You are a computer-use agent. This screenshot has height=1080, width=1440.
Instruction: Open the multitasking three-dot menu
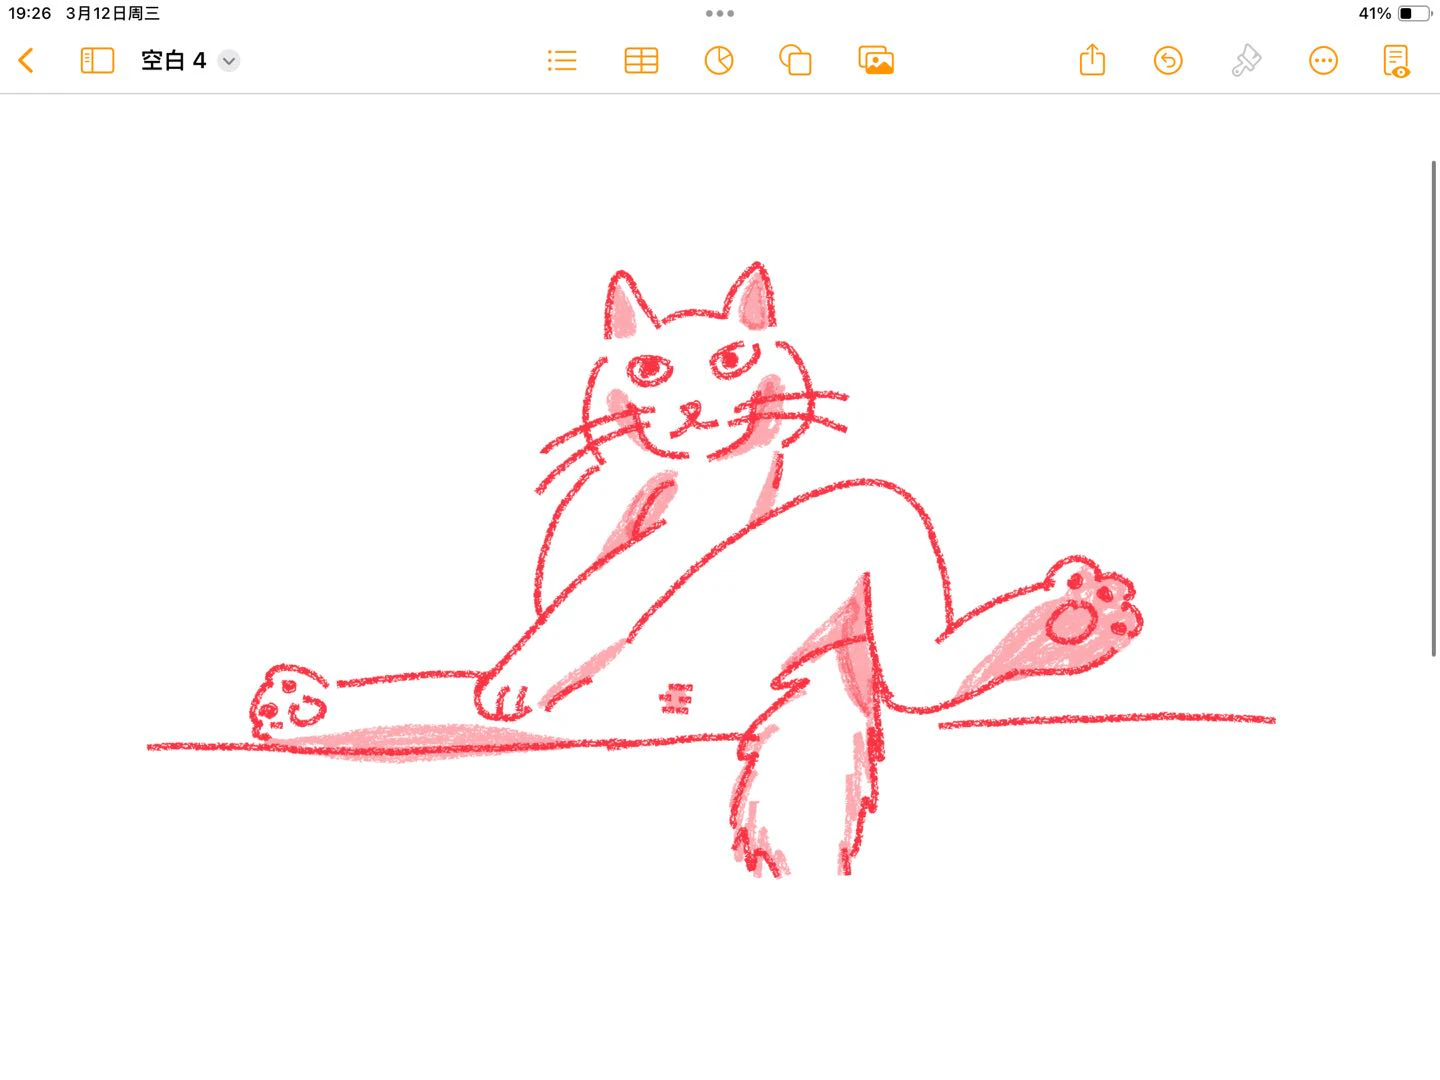[x=720, y=14]
